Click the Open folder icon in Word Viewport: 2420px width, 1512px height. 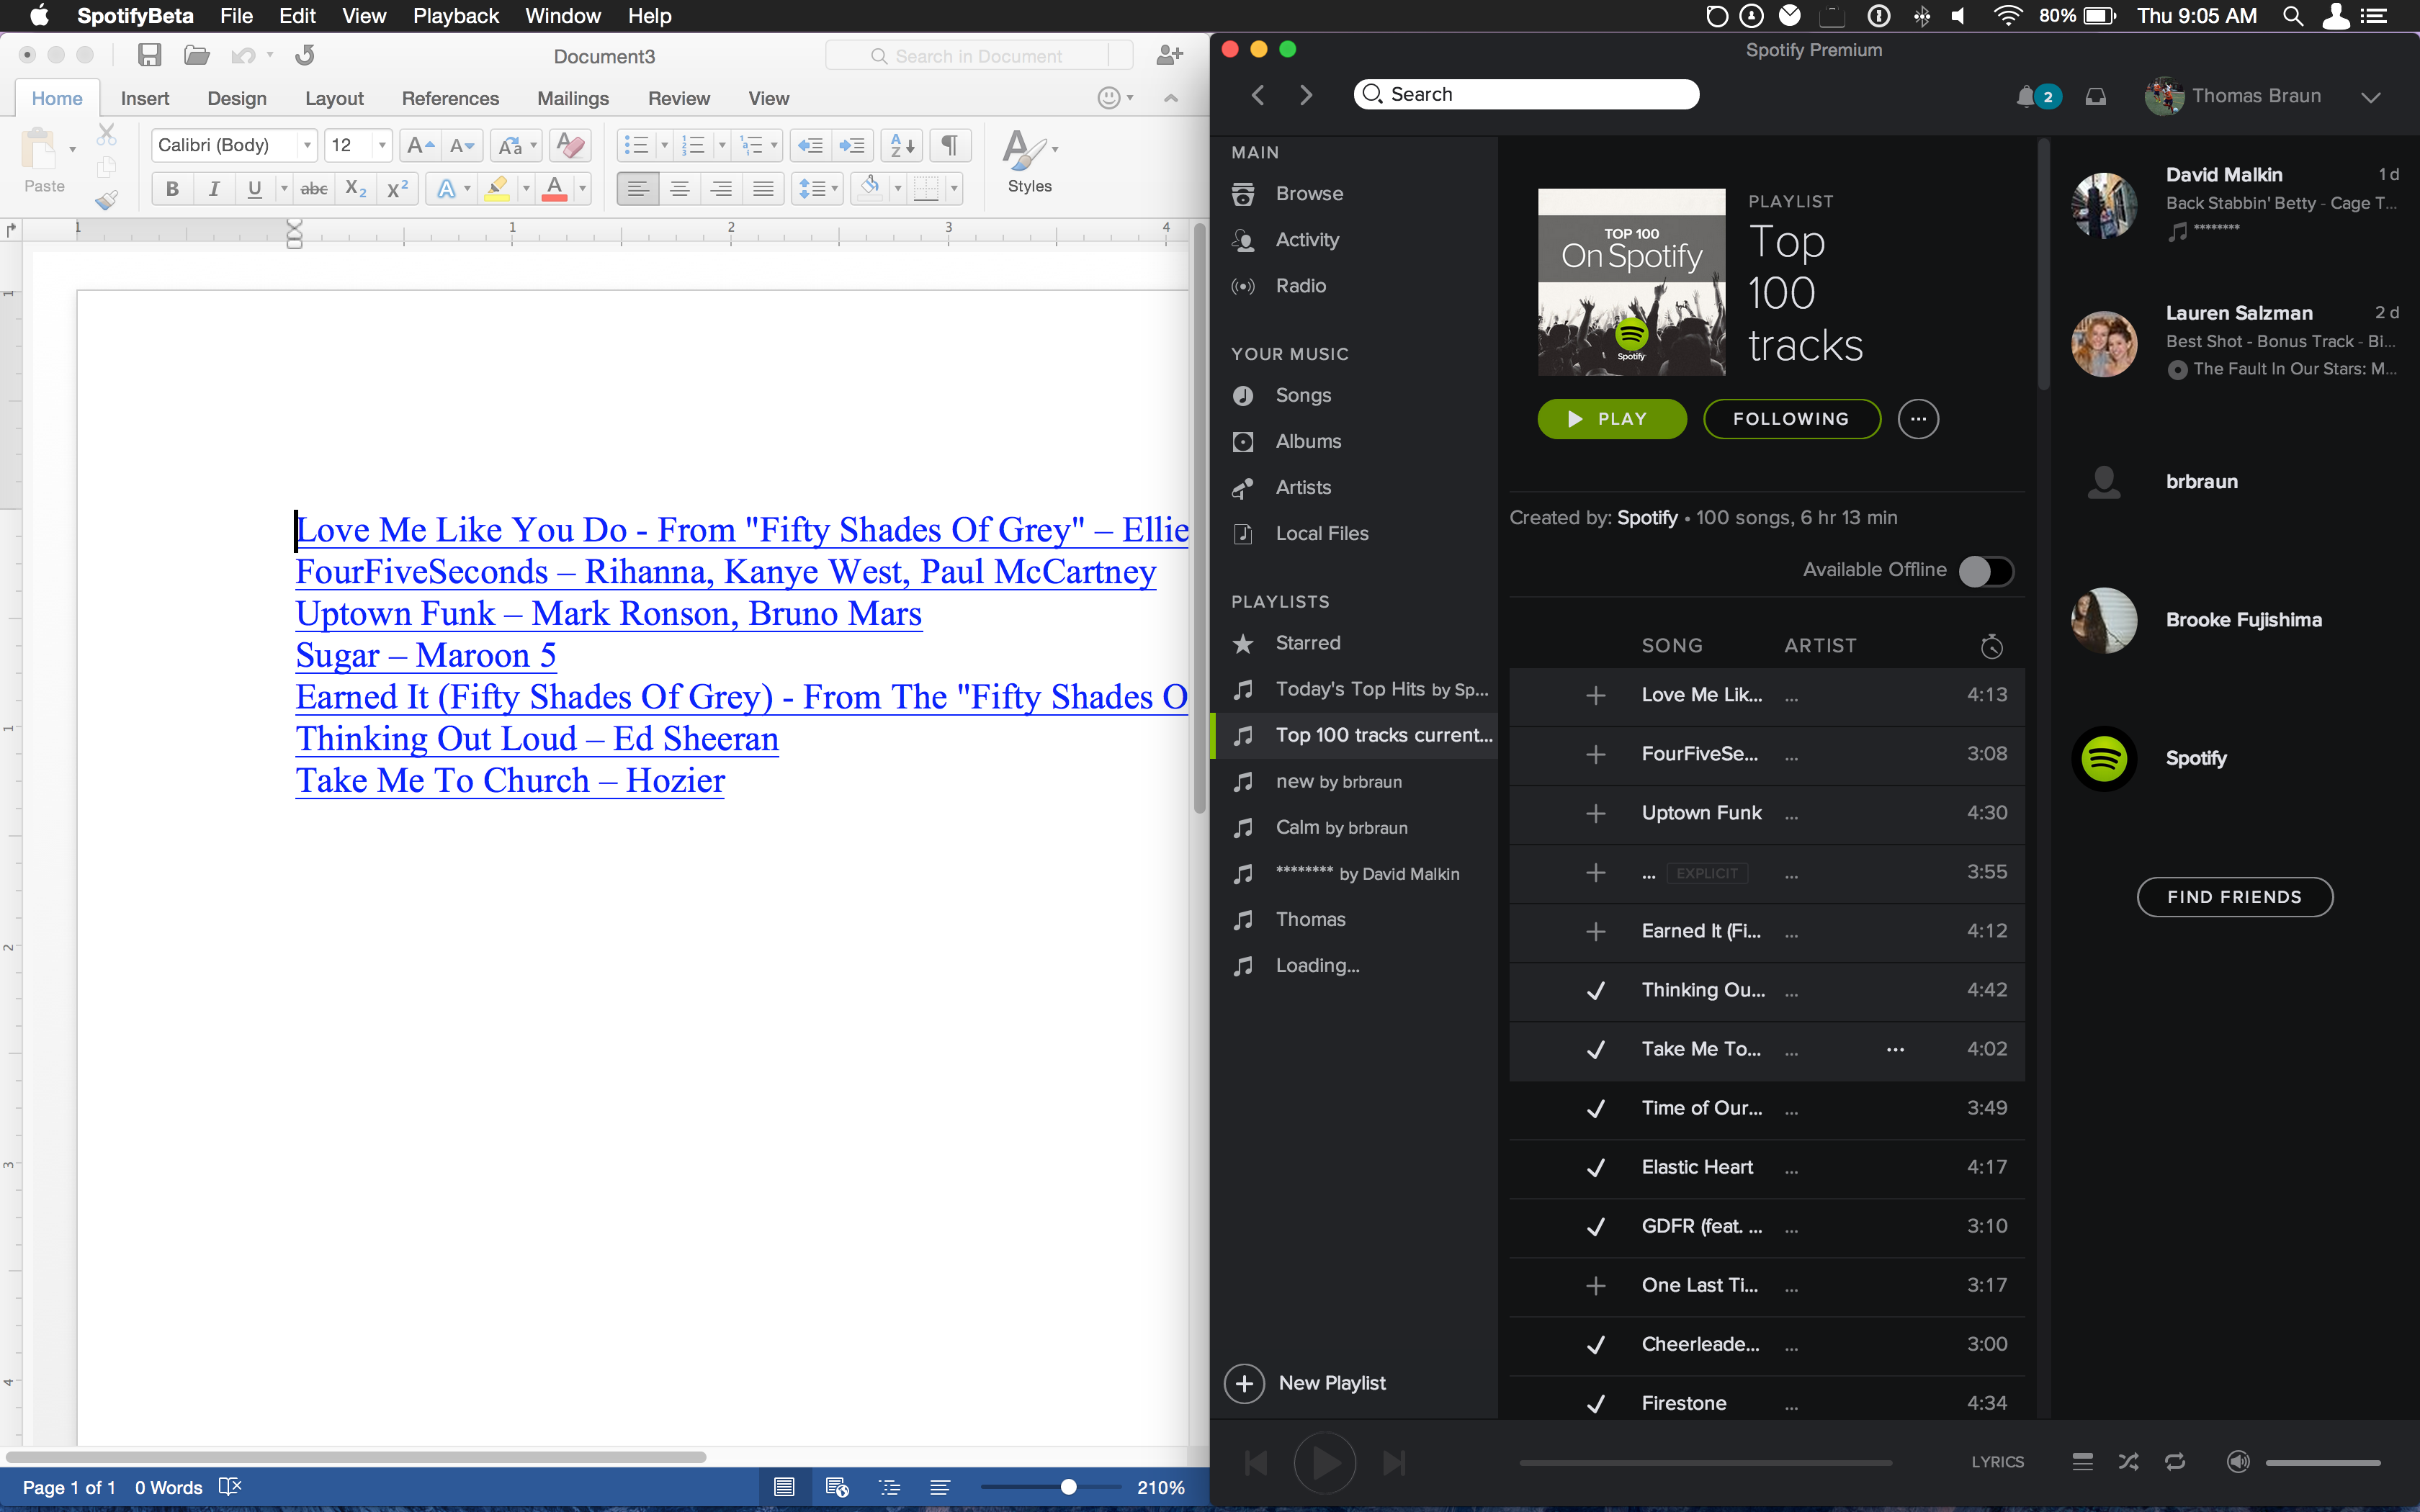point(196,55)
